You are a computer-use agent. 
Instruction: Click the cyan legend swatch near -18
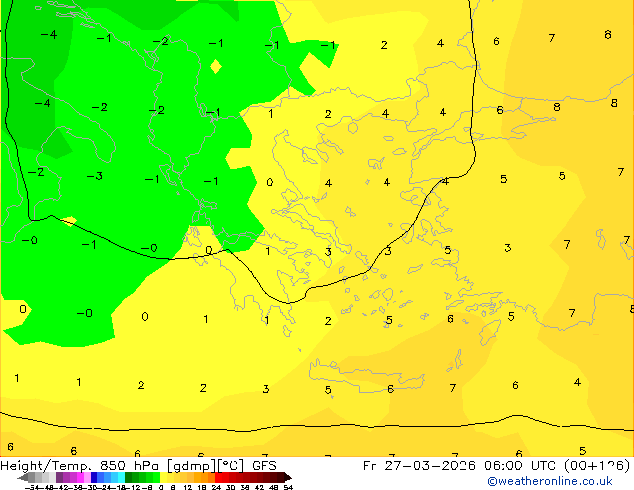click(122, 477)
